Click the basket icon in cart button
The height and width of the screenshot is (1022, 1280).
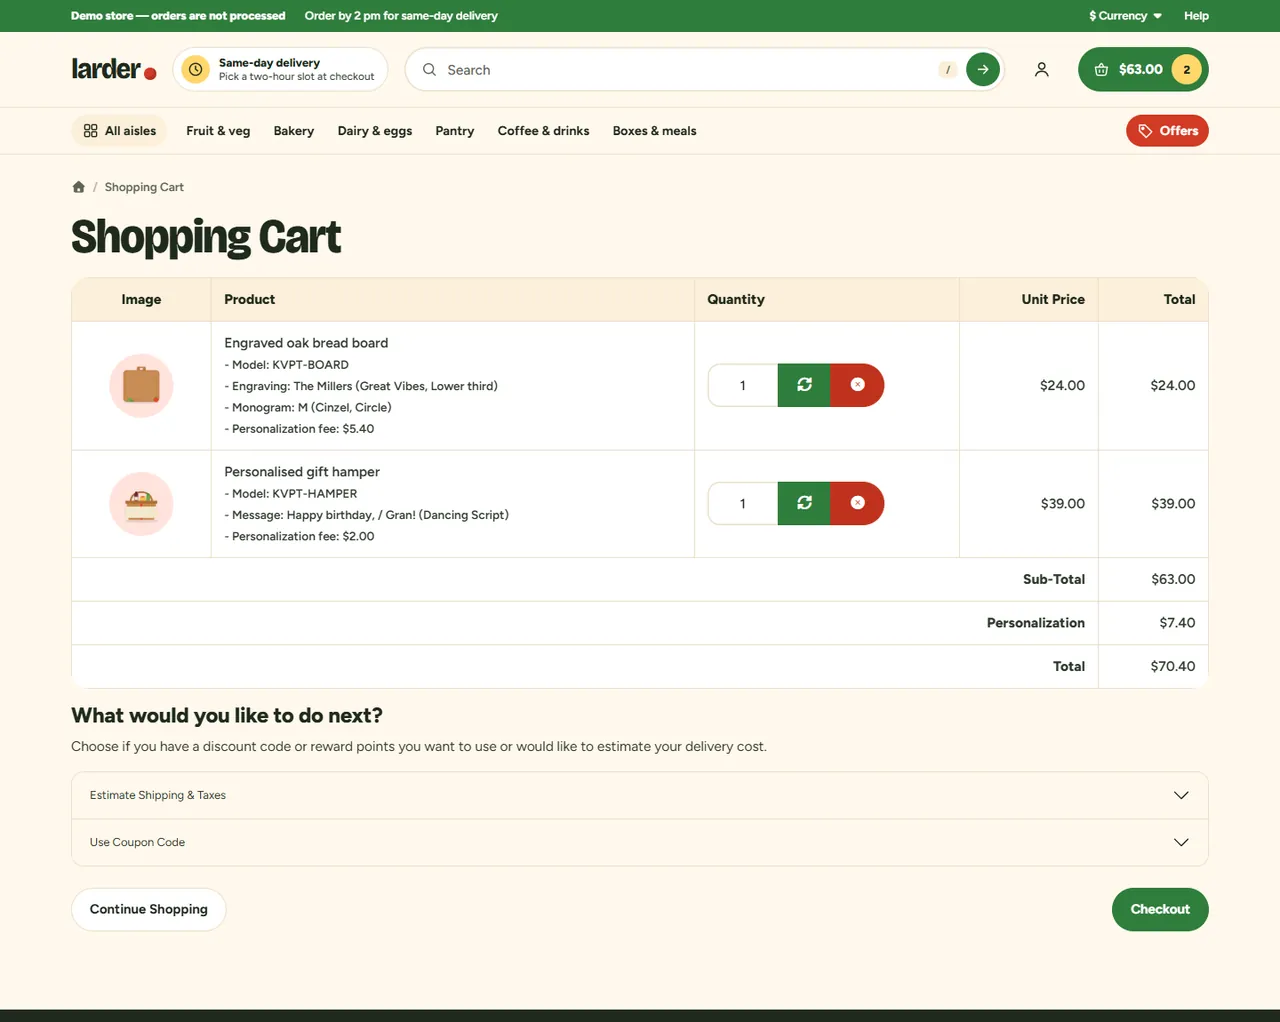(1101, 70)
